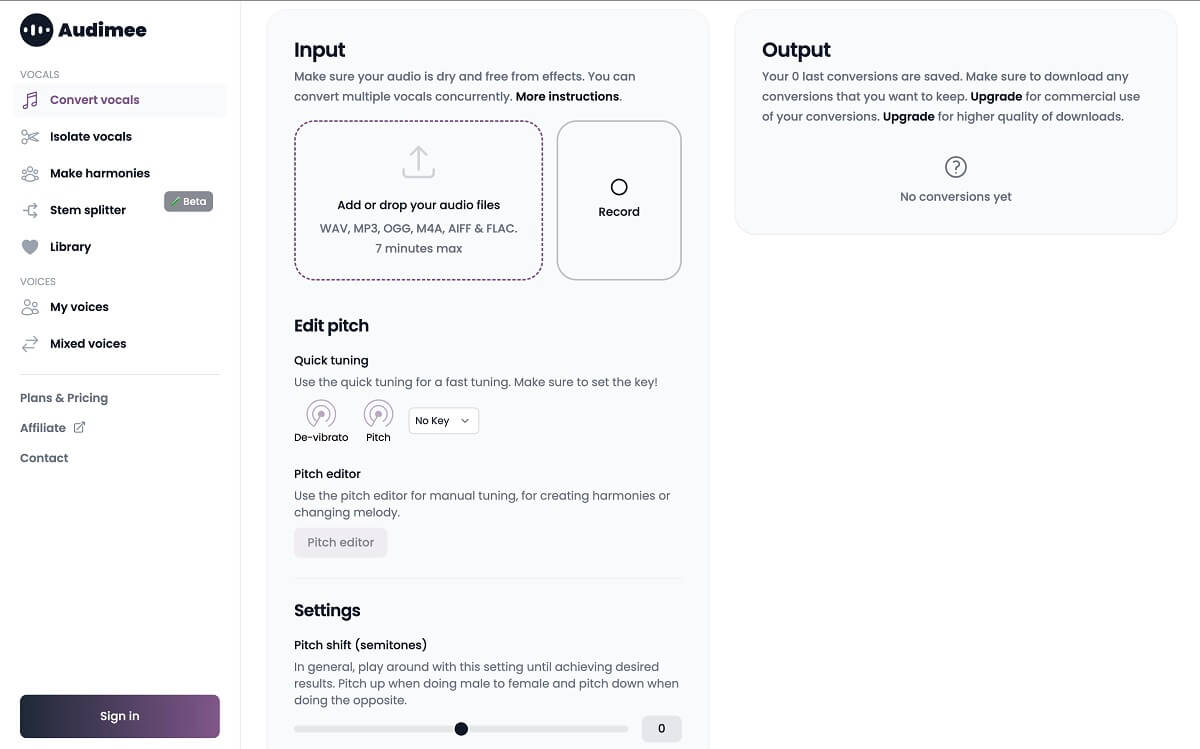
Task: Go to Mixed voices
Action: coord(88,344)
